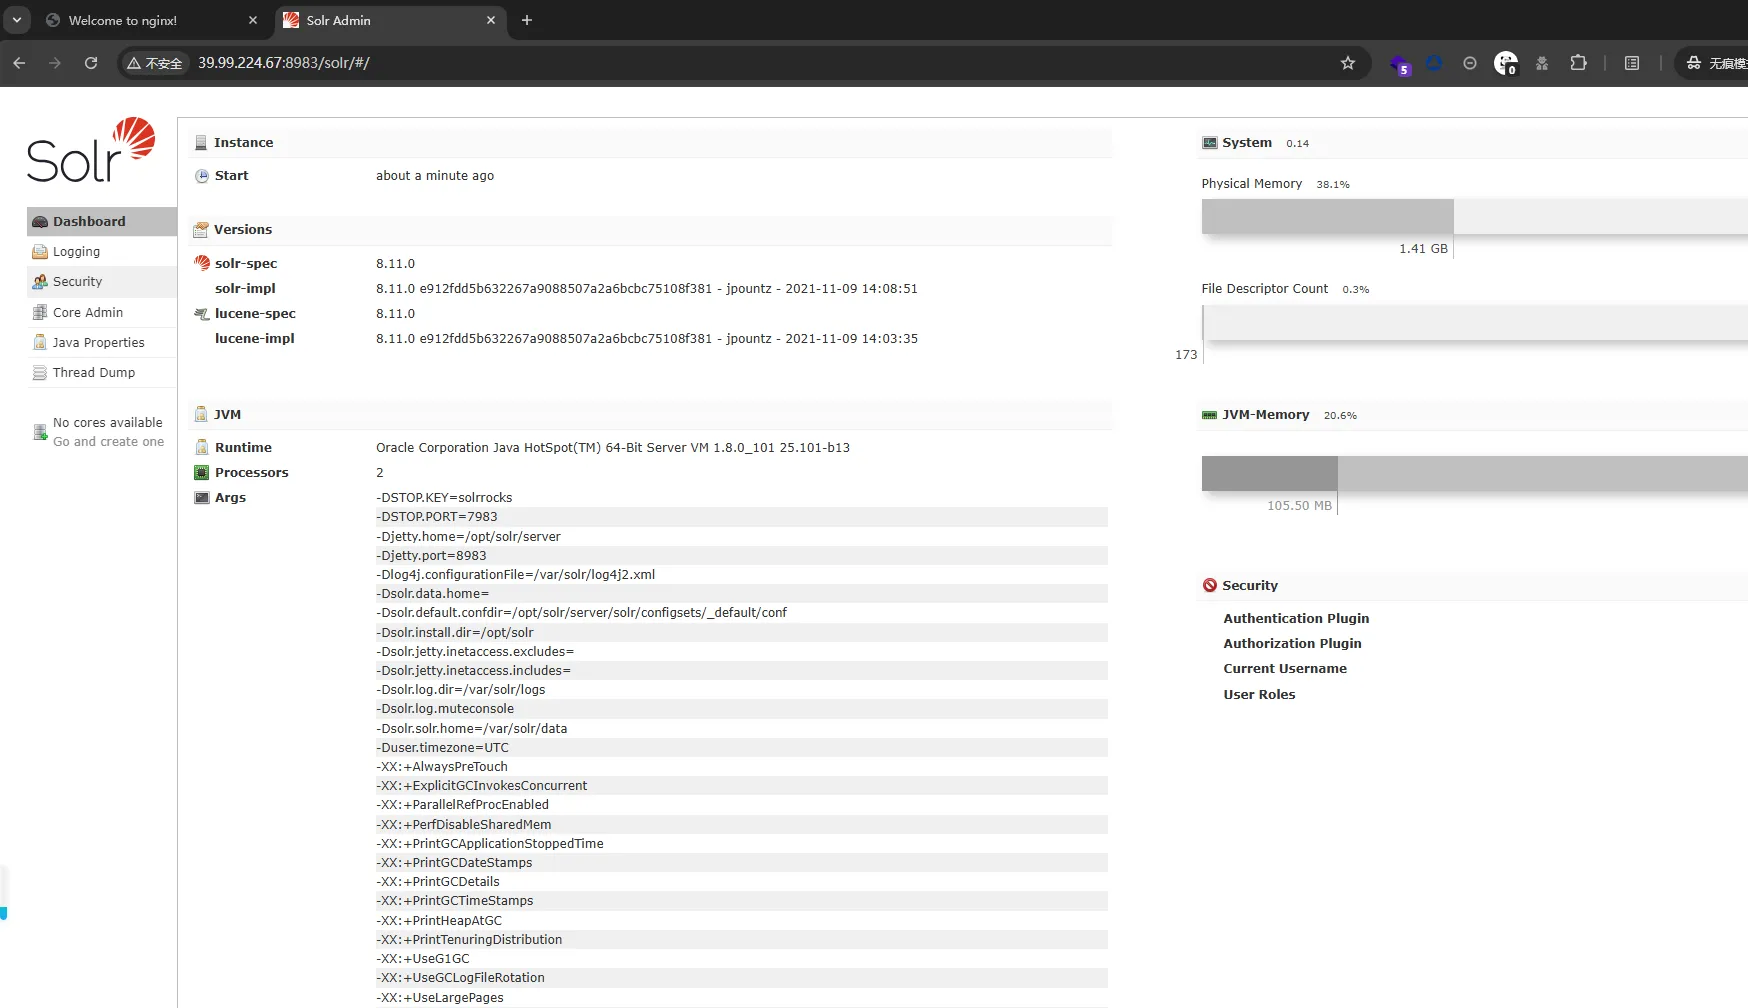Image resolution: width=1748 pixels, height=1008 pixels.
Task: Reload the Solr Admin page
Action: coord(91,63)
